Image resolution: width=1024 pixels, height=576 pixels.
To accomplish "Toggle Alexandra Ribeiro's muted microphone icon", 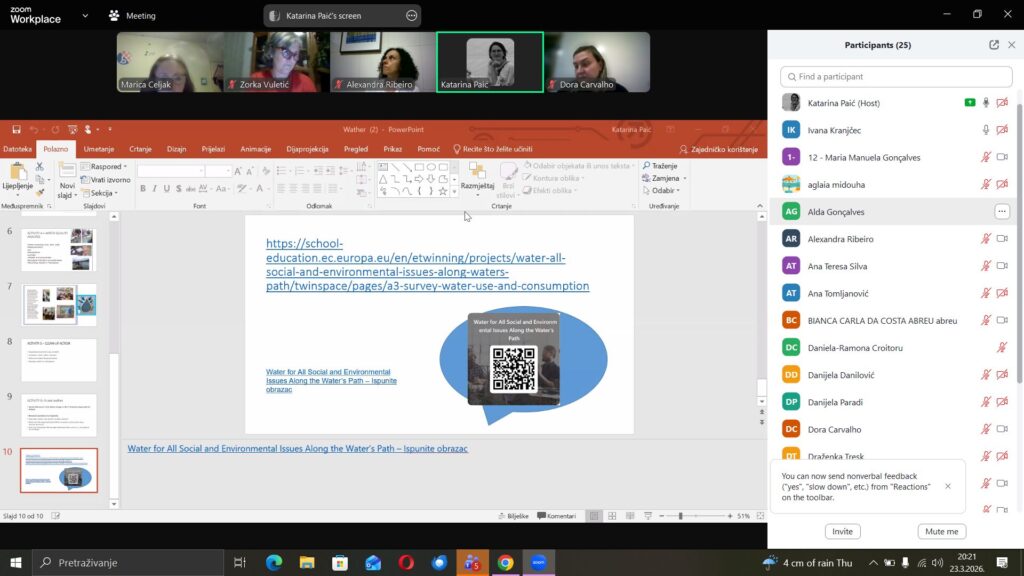I will [985, 239].
